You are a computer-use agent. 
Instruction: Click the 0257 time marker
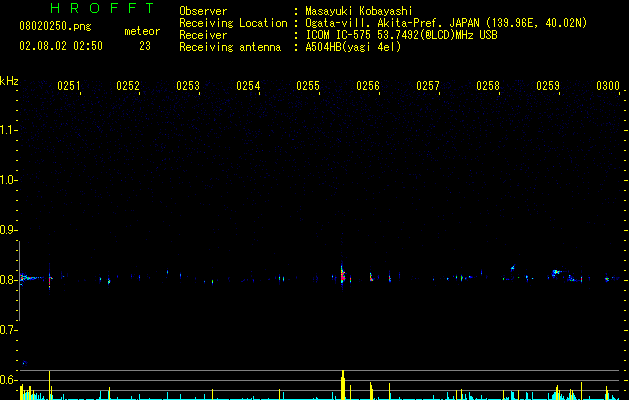(428, 85)
